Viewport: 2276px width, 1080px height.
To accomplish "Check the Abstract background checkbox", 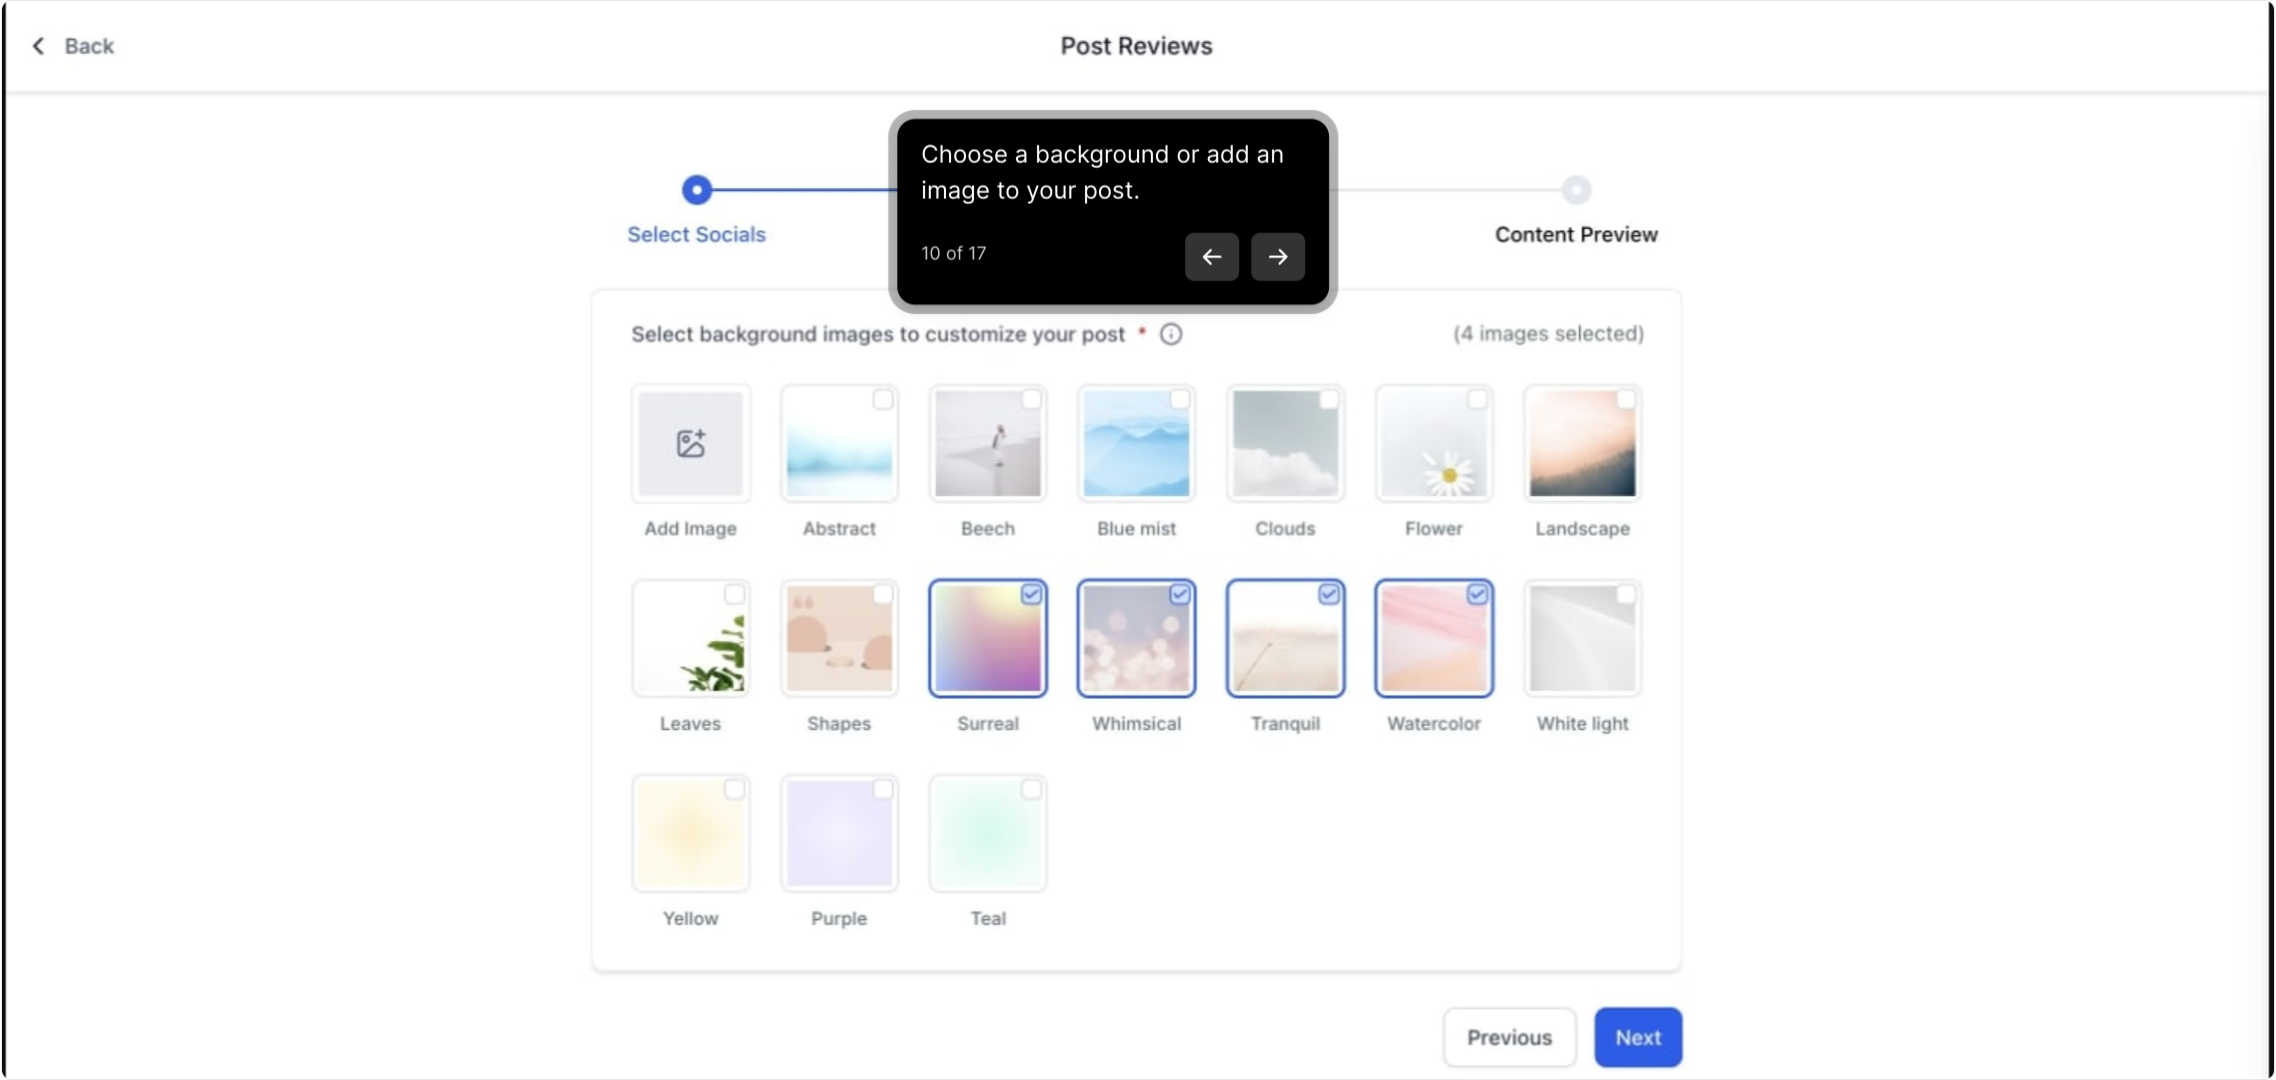I will [x=883, y=400].
